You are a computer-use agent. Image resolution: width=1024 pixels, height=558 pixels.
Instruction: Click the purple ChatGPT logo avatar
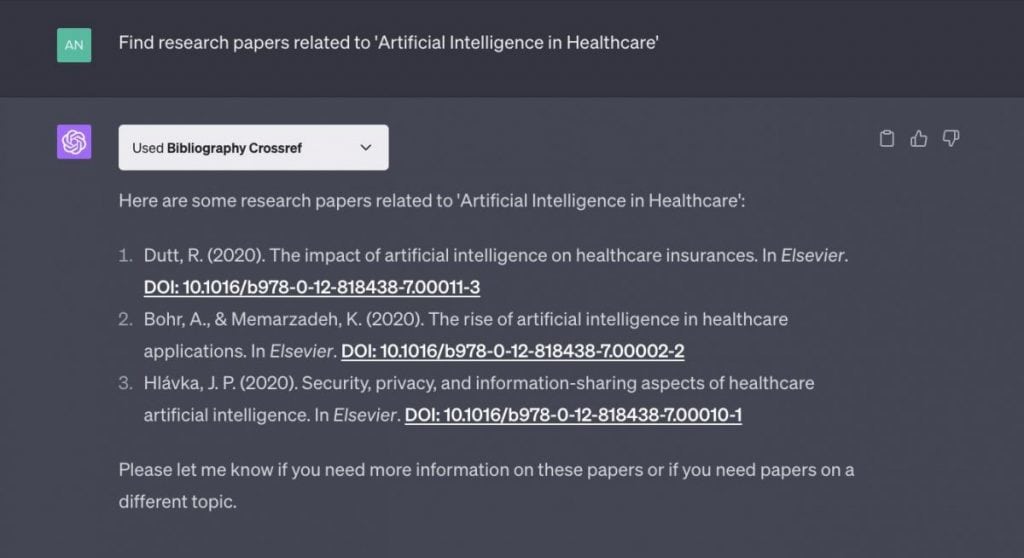(x=74, y=142)
